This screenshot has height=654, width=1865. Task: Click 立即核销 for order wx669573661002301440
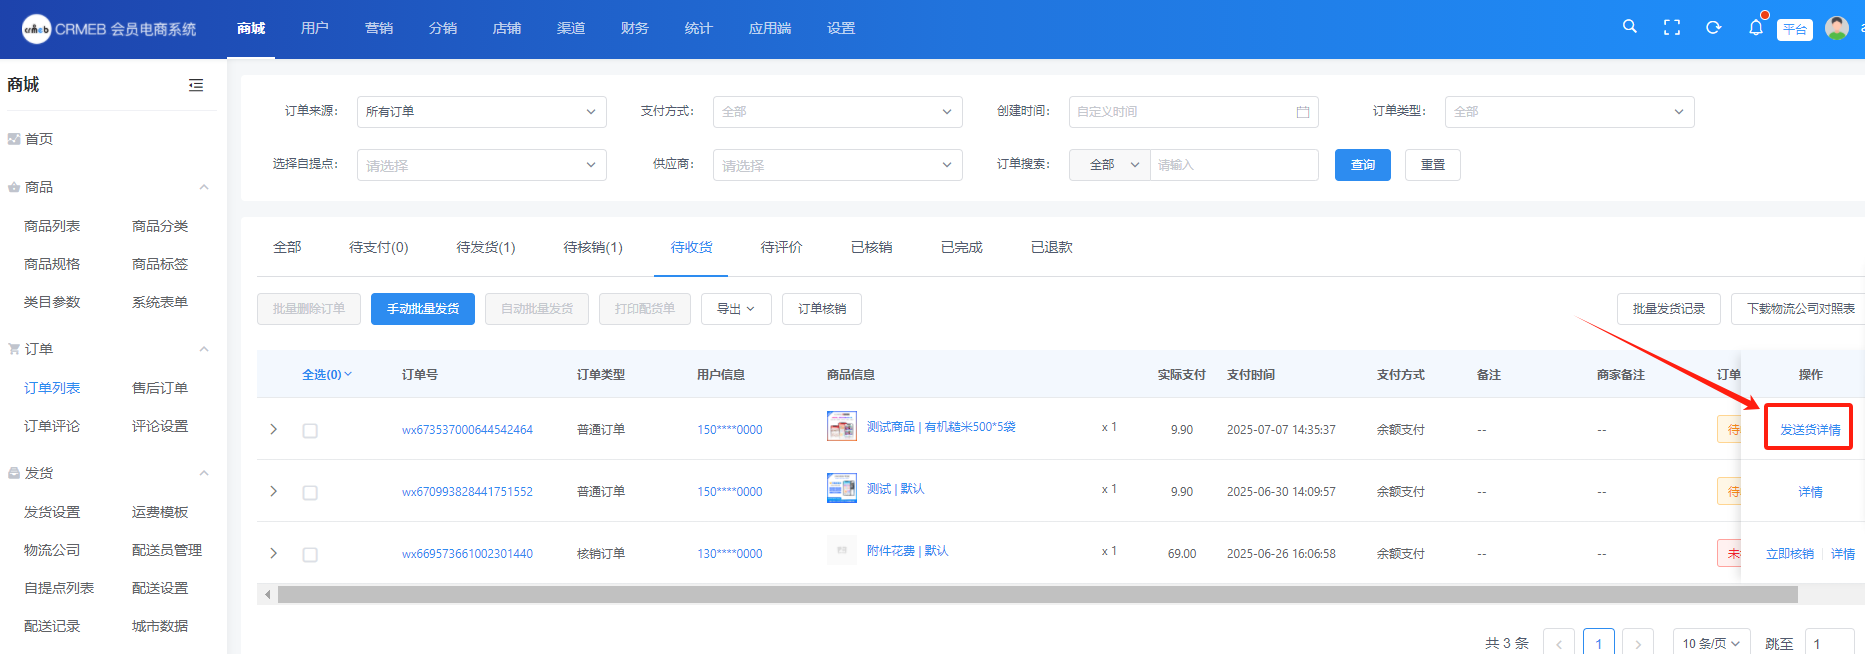pos(1790,554)
